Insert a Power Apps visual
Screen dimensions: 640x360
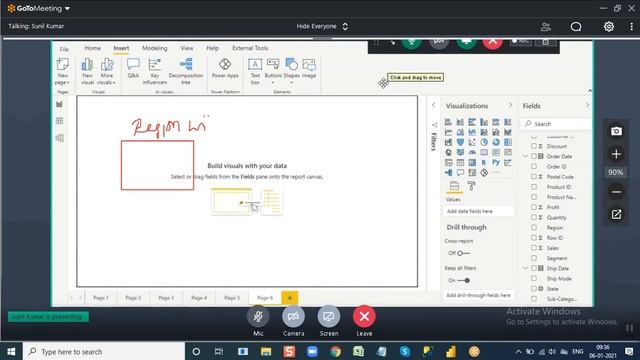(225, 68)
